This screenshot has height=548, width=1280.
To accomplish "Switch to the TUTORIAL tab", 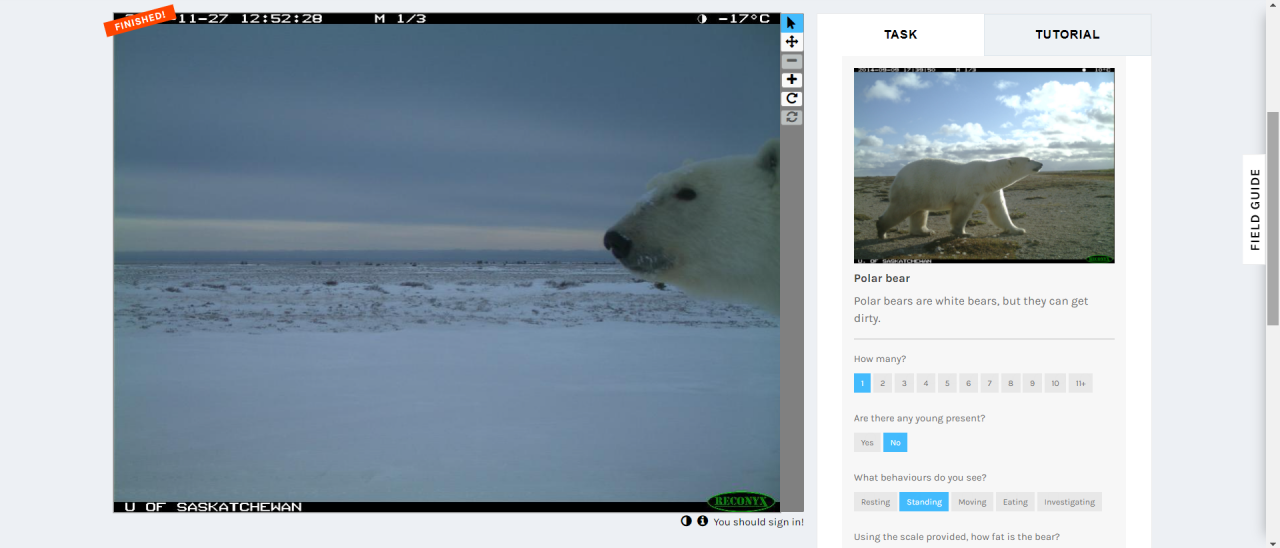I will [1067, 34].
